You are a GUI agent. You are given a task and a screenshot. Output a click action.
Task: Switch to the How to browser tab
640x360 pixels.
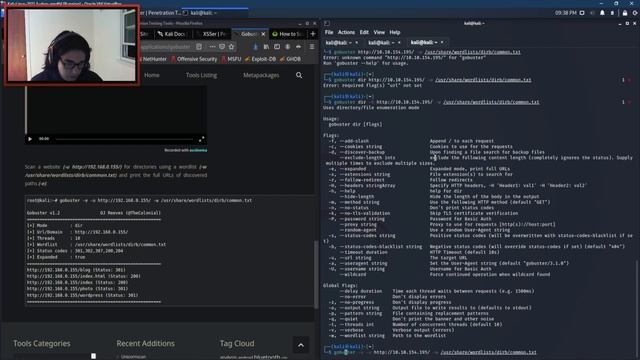click(x=288, y=34)
